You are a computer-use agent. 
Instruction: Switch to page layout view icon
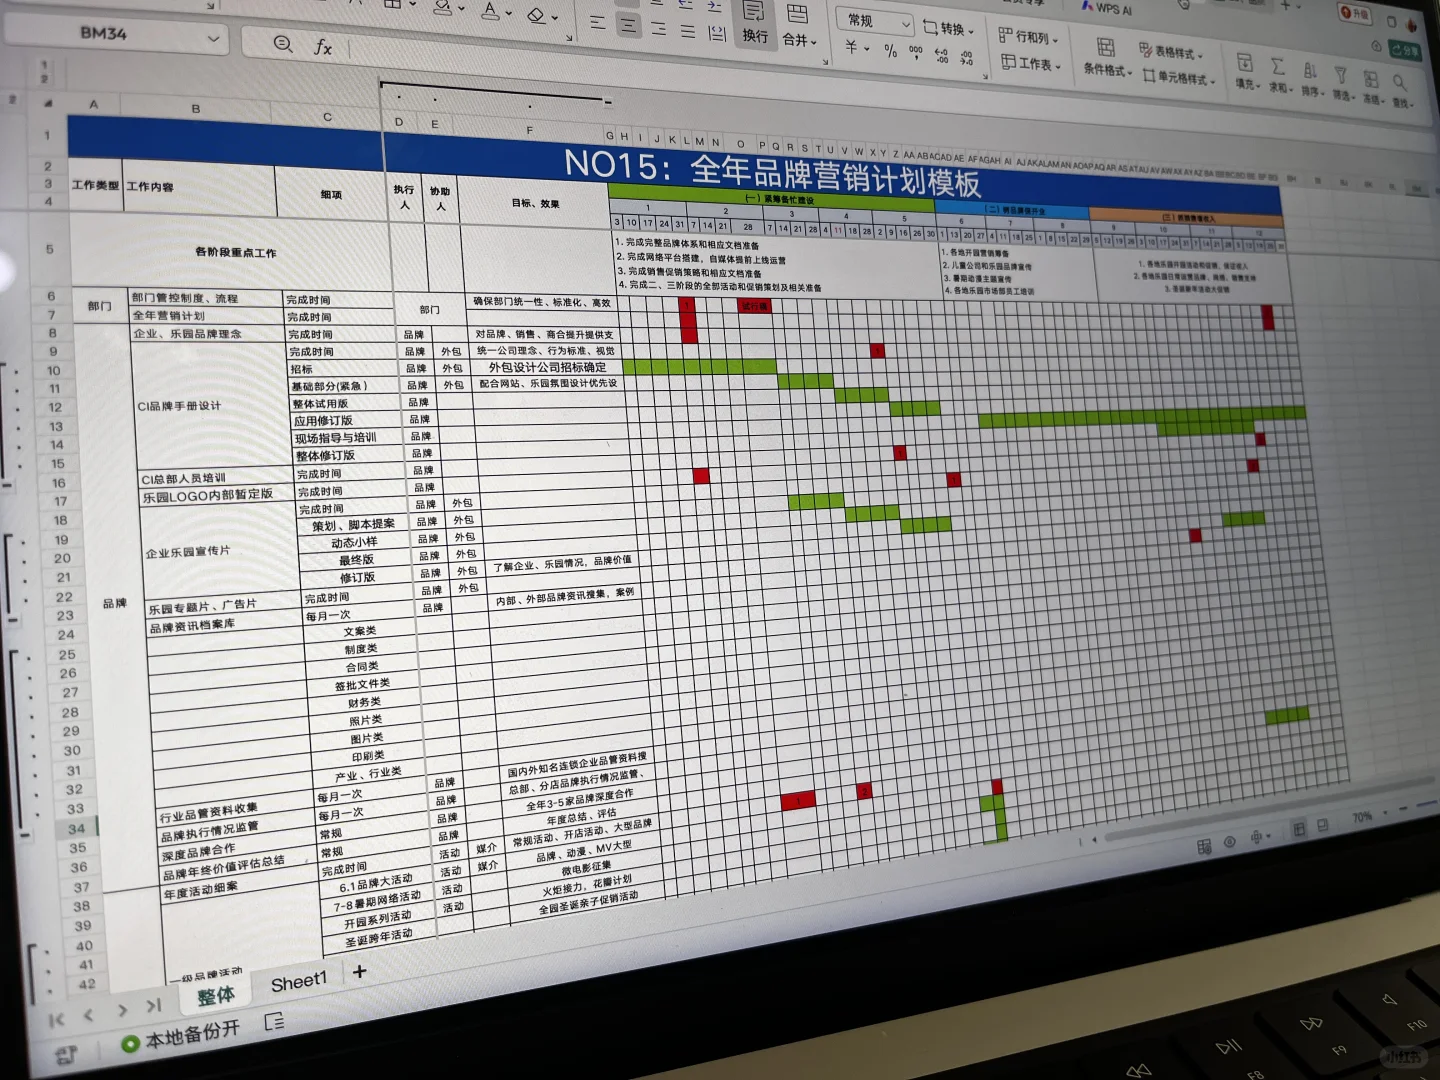pyautogui.click(x=1322, y=825)
